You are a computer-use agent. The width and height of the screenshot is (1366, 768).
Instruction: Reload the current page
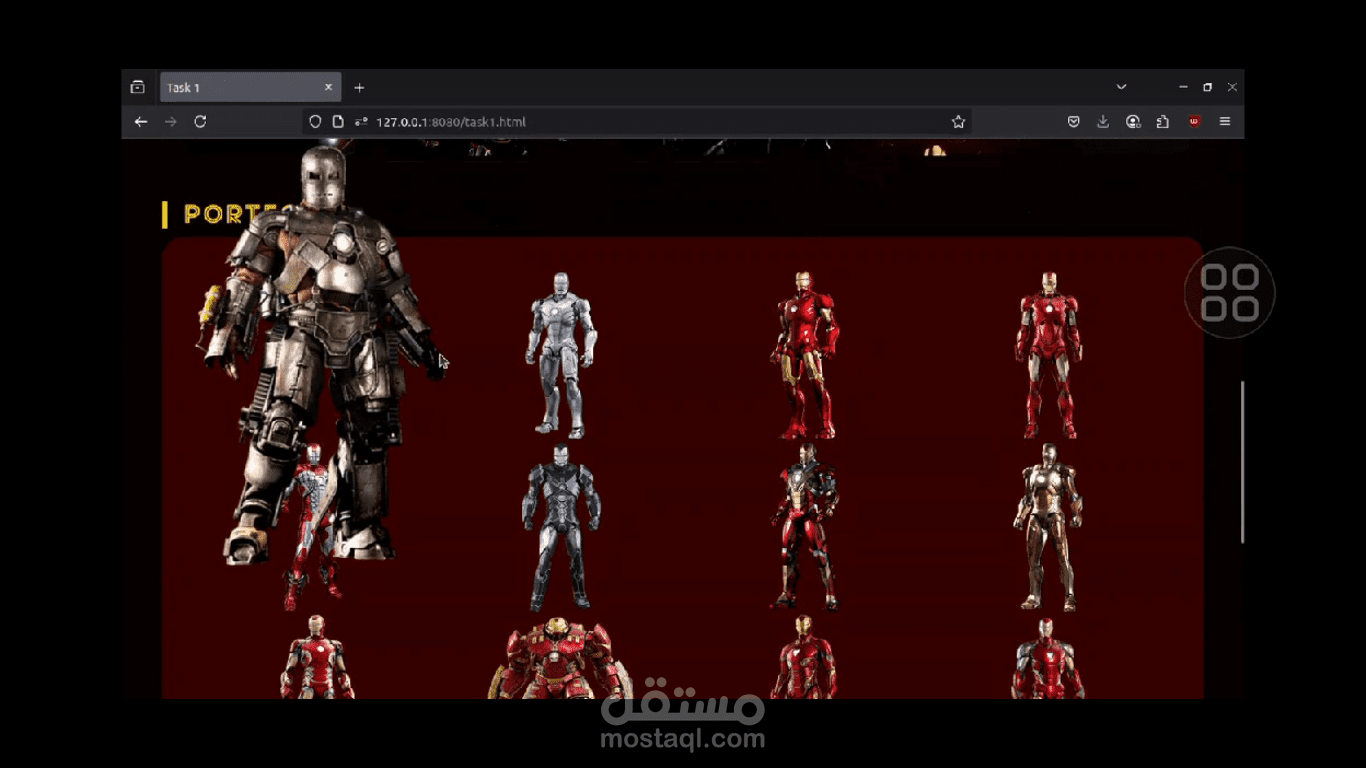[x=200, y=122]
